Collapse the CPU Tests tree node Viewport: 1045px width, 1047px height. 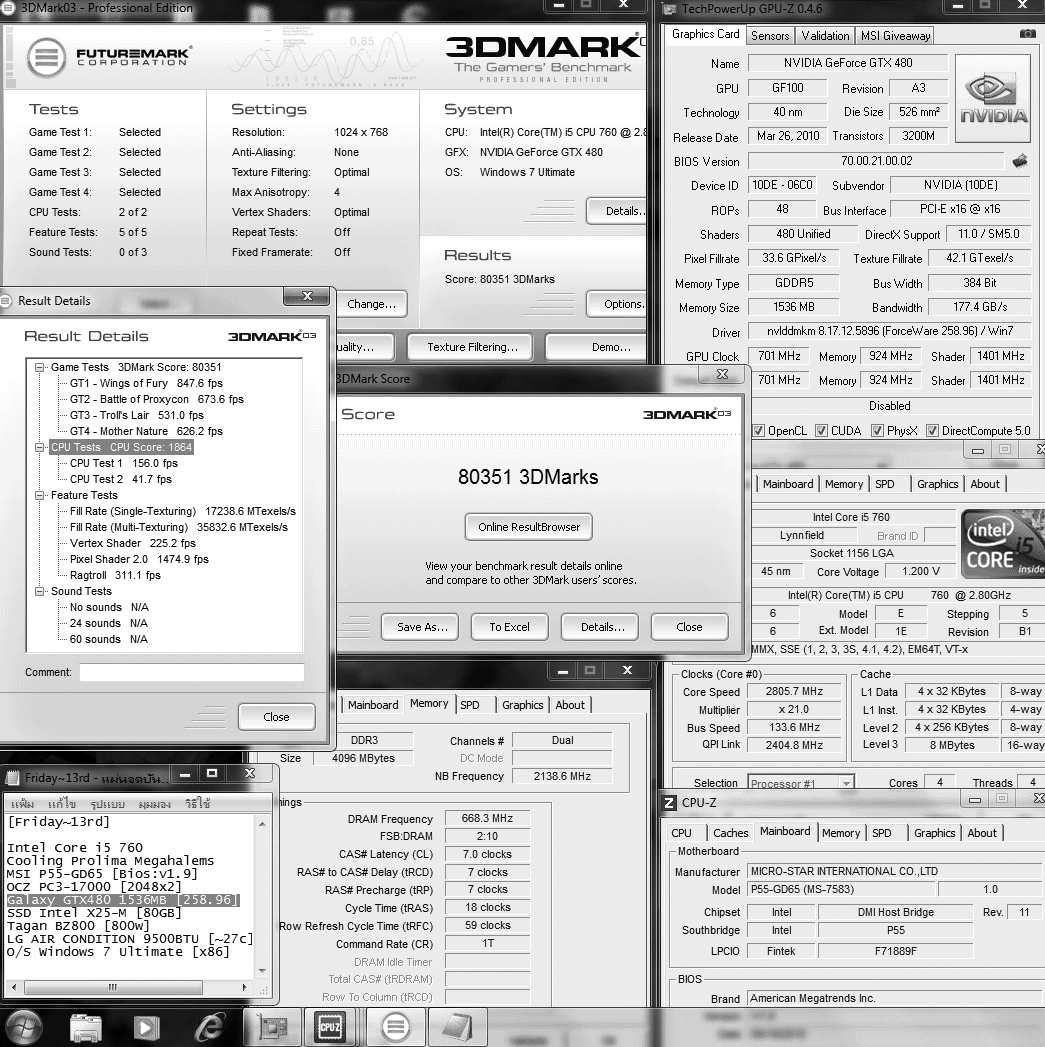pos(39,447)
